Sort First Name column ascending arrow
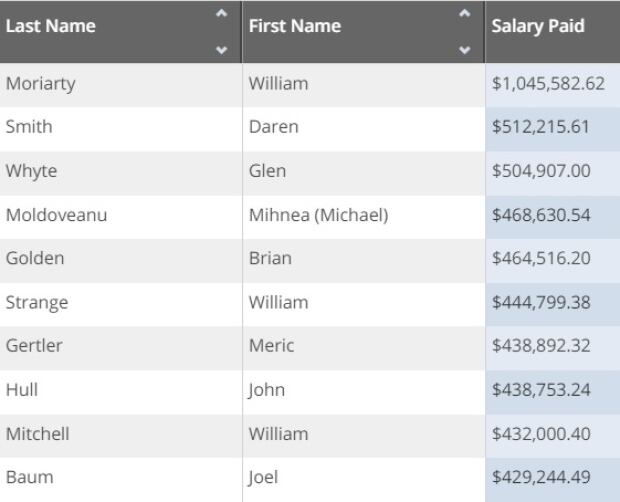 465,13
